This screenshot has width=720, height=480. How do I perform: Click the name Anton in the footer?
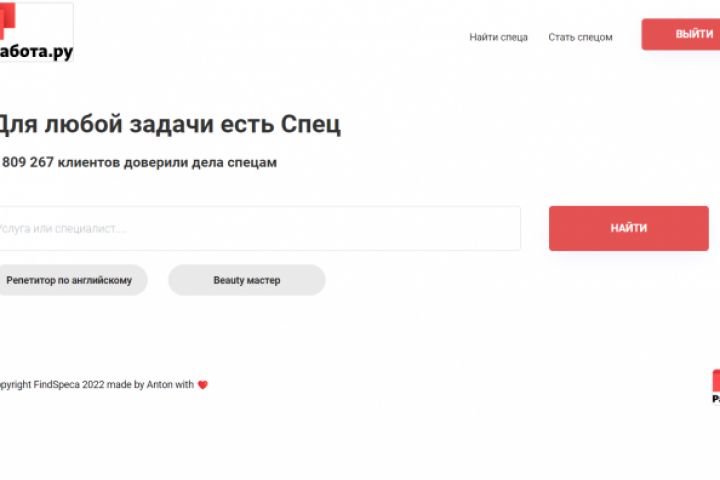160,384
